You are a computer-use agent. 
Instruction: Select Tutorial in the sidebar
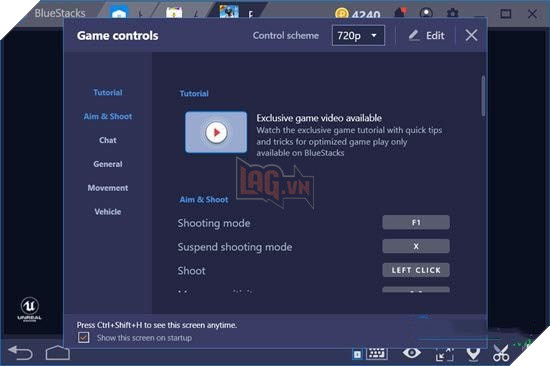click(108, 93)
